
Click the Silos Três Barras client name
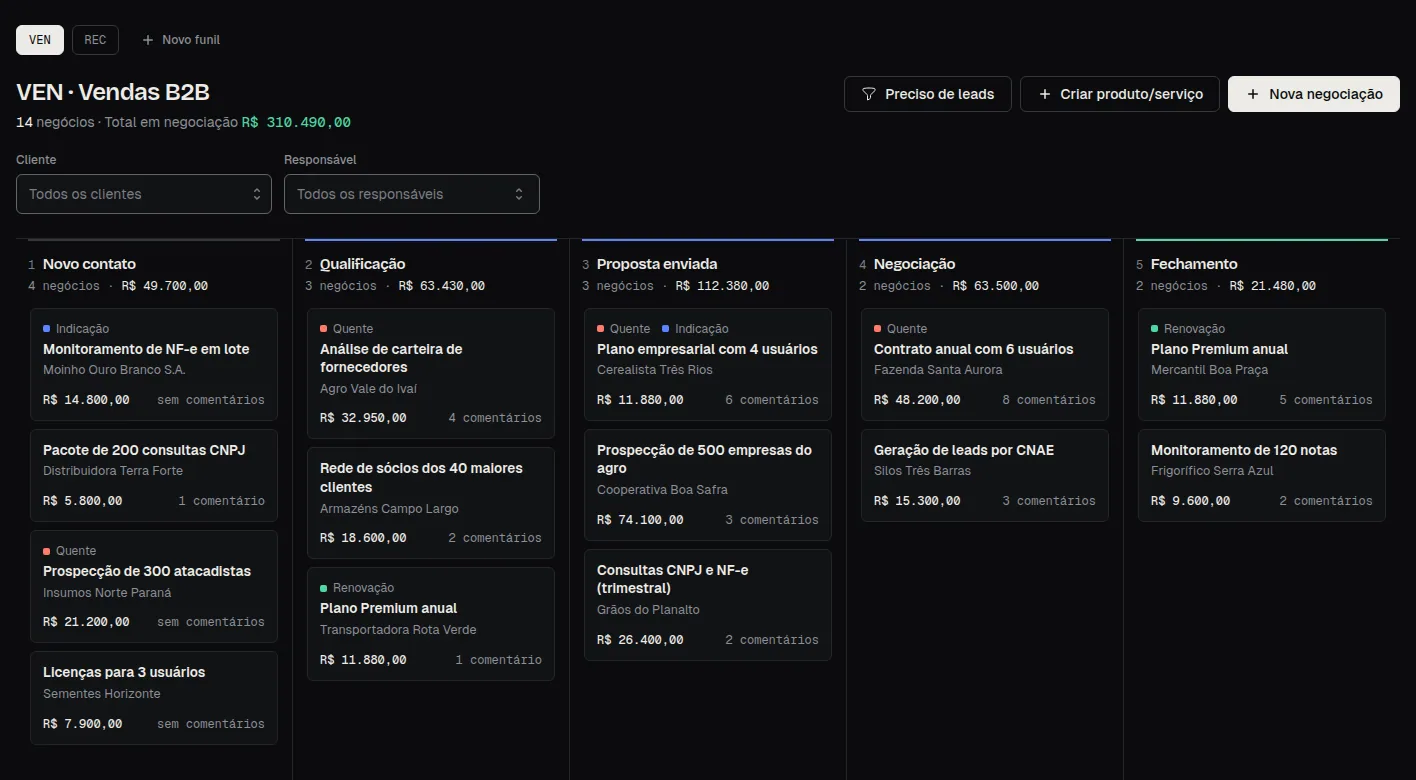click(x=922, y=471)
